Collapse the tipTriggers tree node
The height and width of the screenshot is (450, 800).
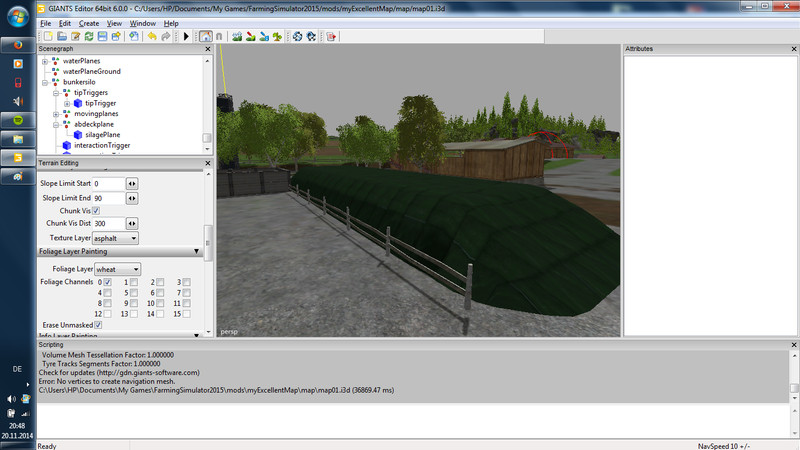click(x=56, y=93)
